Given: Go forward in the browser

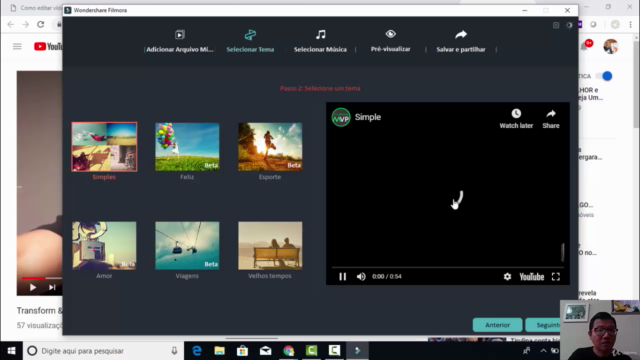Looking at the screenshot, I should (26, 24).
